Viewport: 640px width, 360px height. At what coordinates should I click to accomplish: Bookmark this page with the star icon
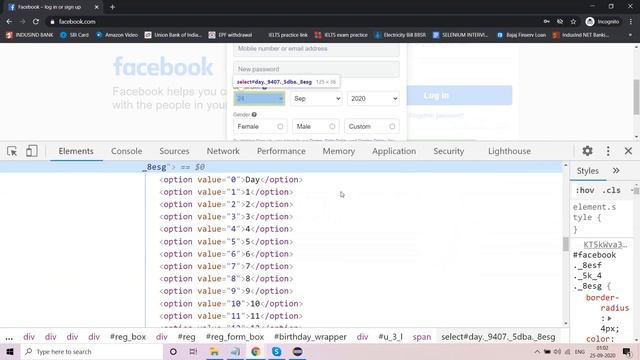573,22
